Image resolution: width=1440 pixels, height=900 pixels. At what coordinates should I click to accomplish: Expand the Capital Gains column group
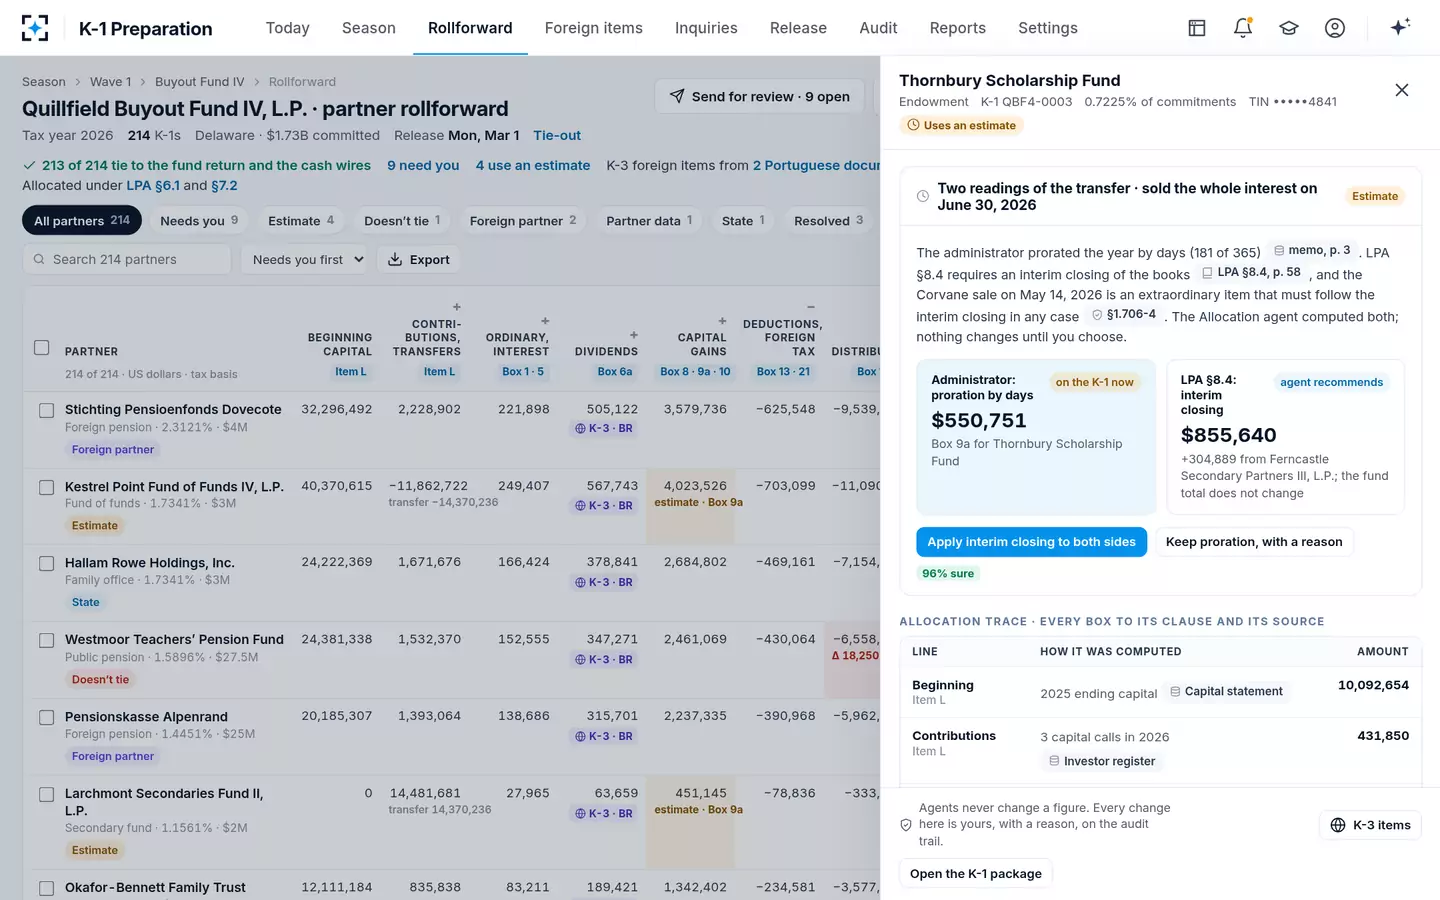[x=722, y=321]
